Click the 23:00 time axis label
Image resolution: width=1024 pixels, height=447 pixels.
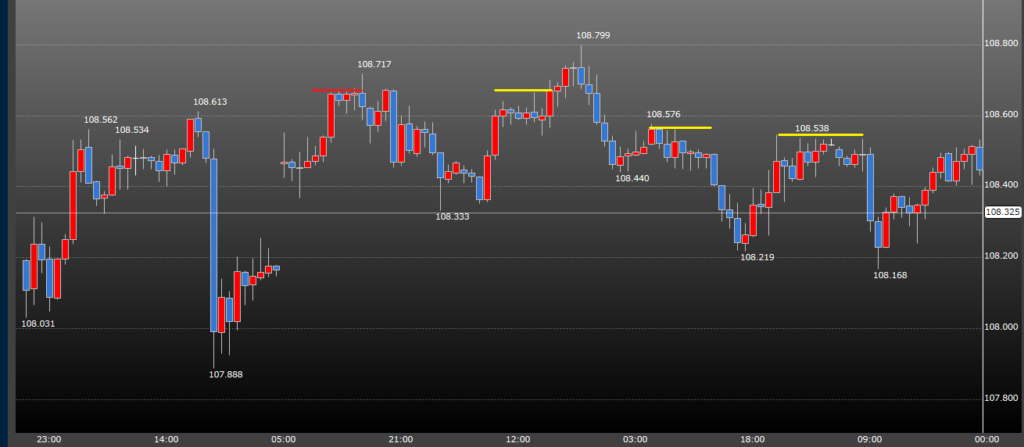coord(49,439)
